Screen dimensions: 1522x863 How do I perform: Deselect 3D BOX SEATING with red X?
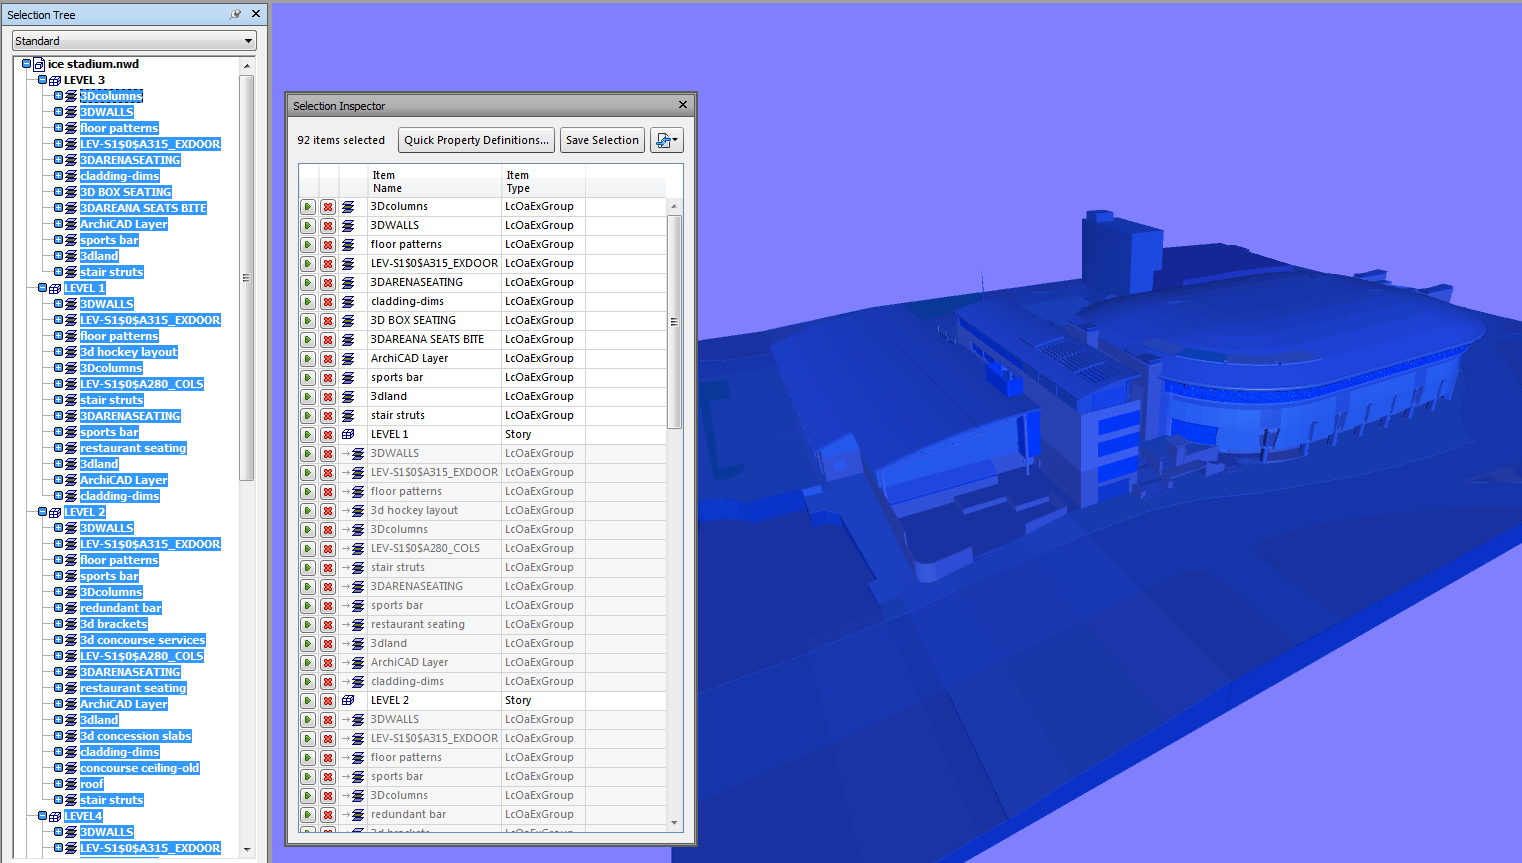[x=327, y=321]
